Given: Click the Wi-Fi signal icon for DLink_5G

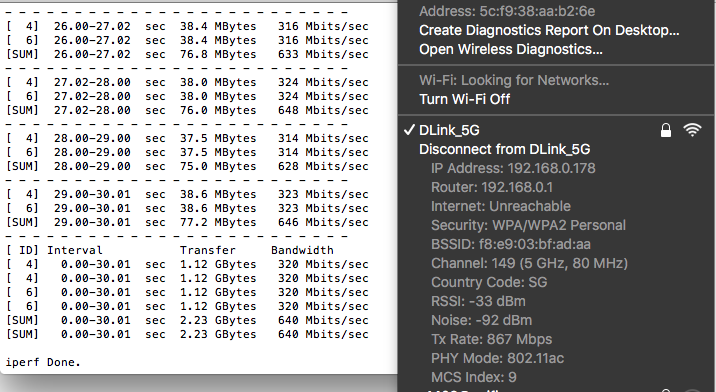Looking at the screenshot, I should pos(692,130).
